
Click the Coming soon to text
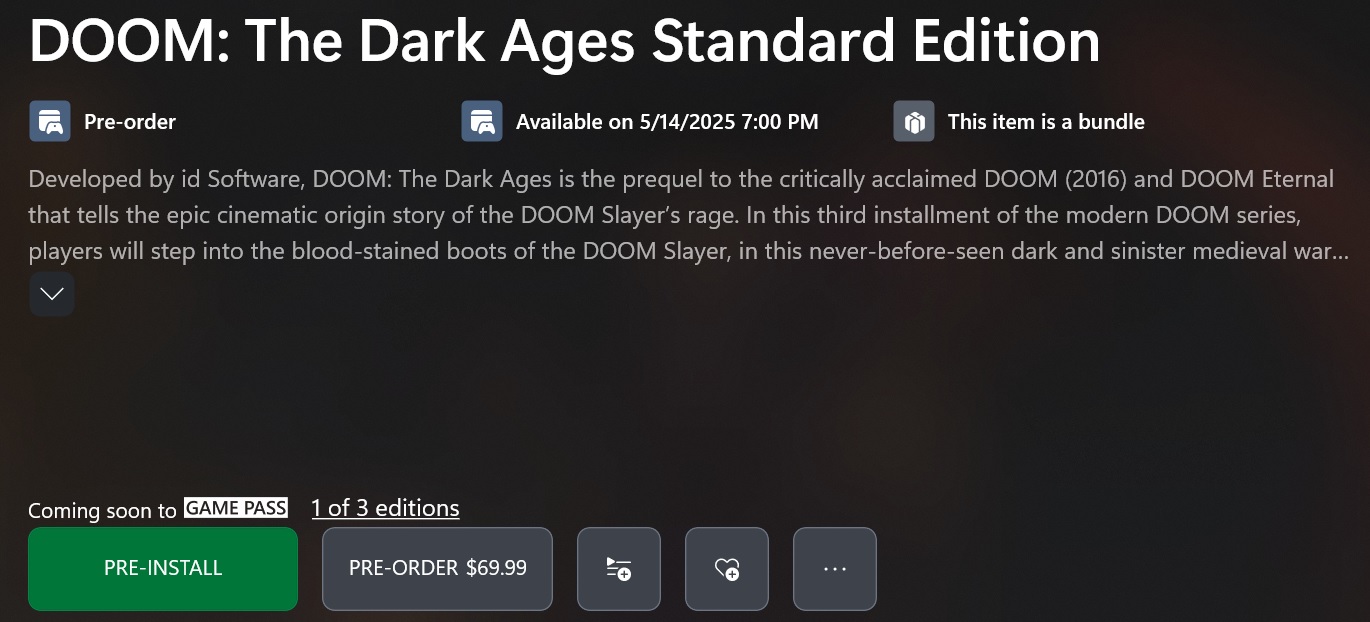(x=102, y=510)
